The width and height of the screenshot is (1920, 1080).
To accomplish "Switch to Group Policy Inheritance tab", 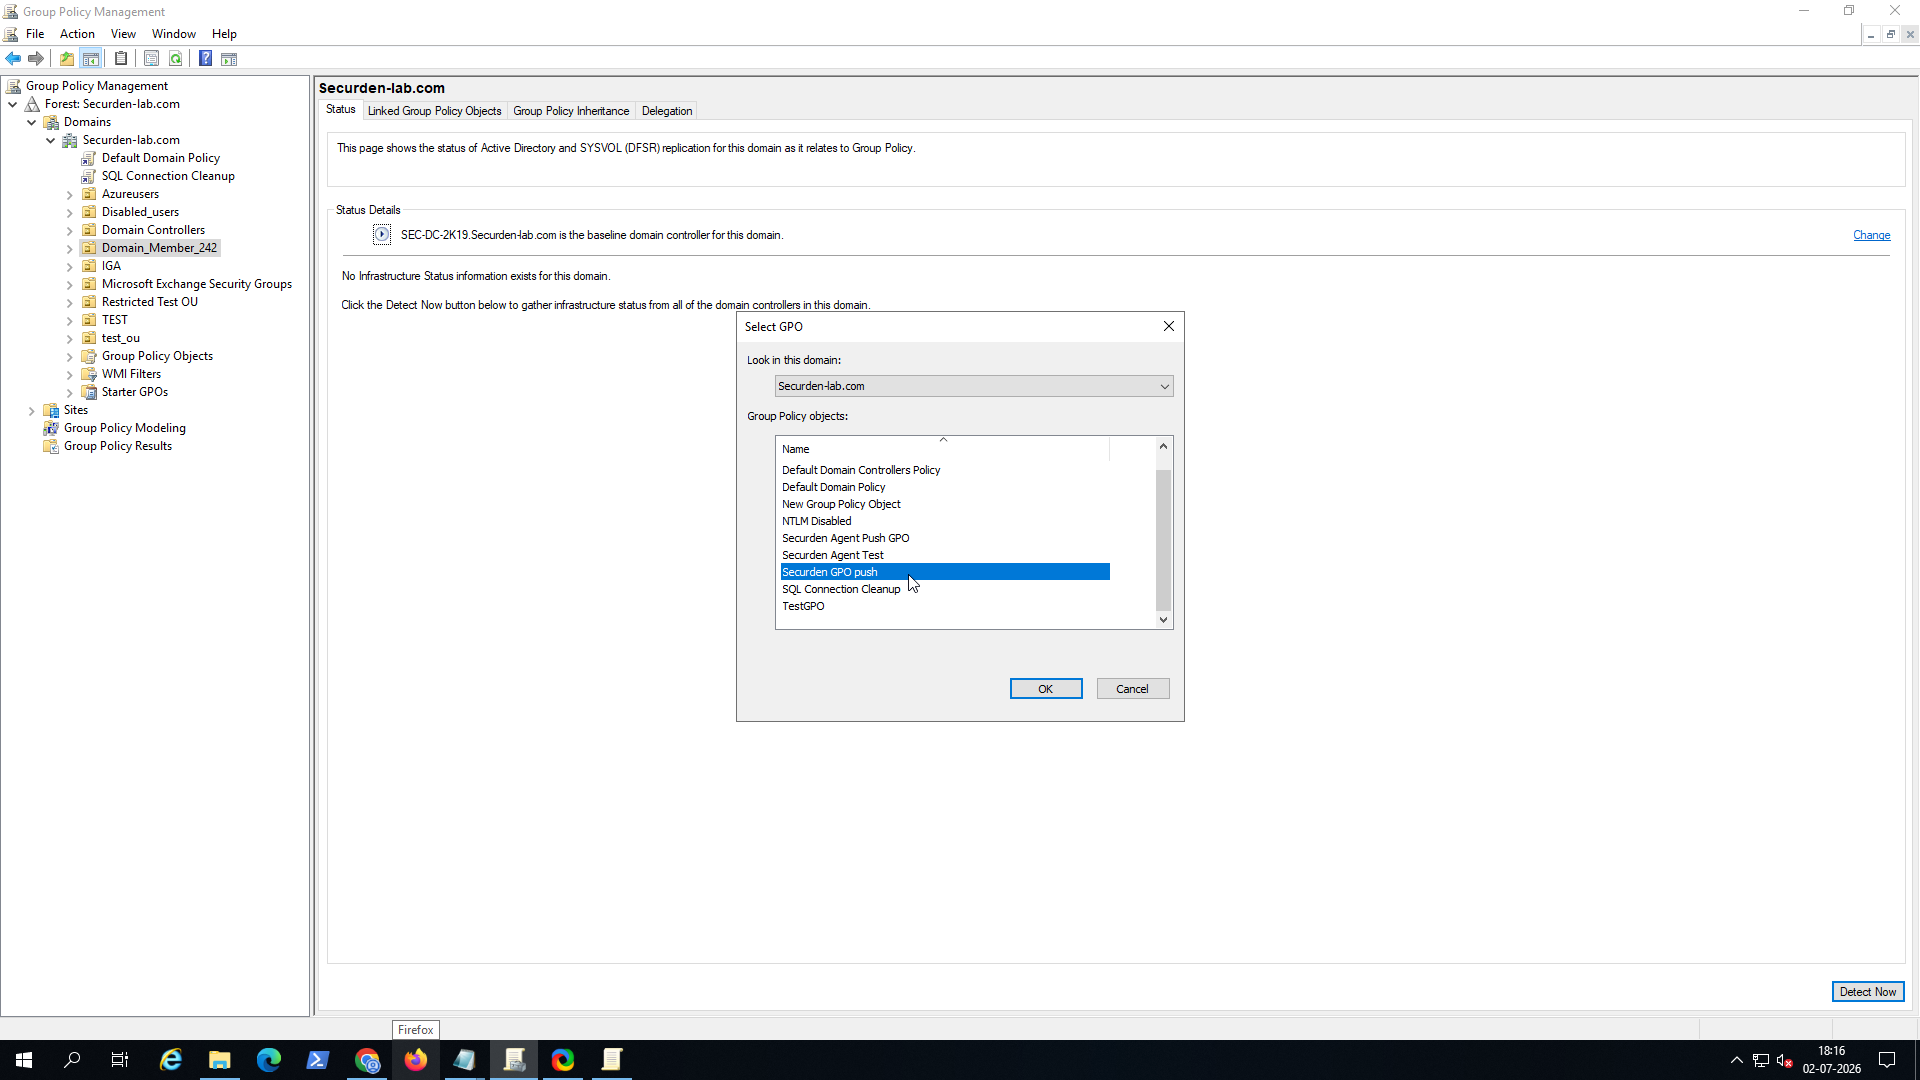I will pyautogui.click(x=571, y=111).
